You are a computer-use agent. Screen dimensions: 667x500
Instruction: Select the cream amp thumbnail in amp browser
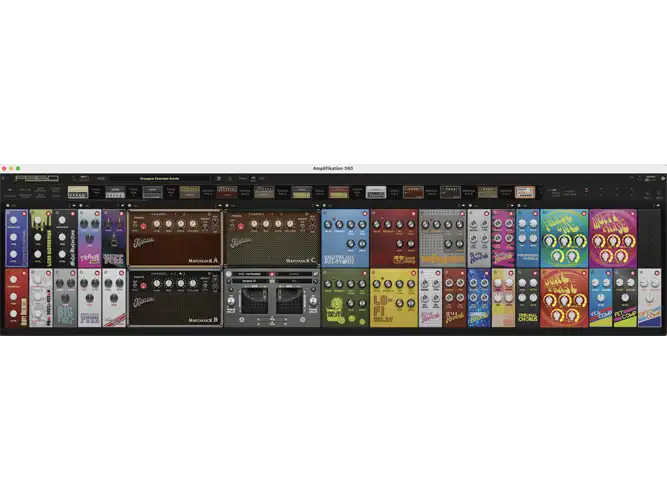pyautogui.click(x=78, y=192)
